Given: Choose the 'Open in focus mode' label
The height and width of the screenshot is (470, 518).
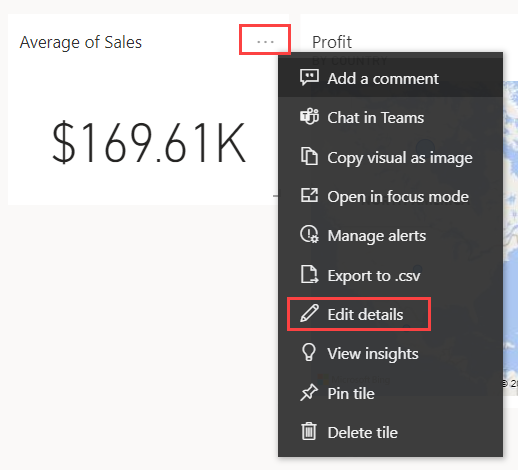Looking at the screenshot, I should (398, 197).
